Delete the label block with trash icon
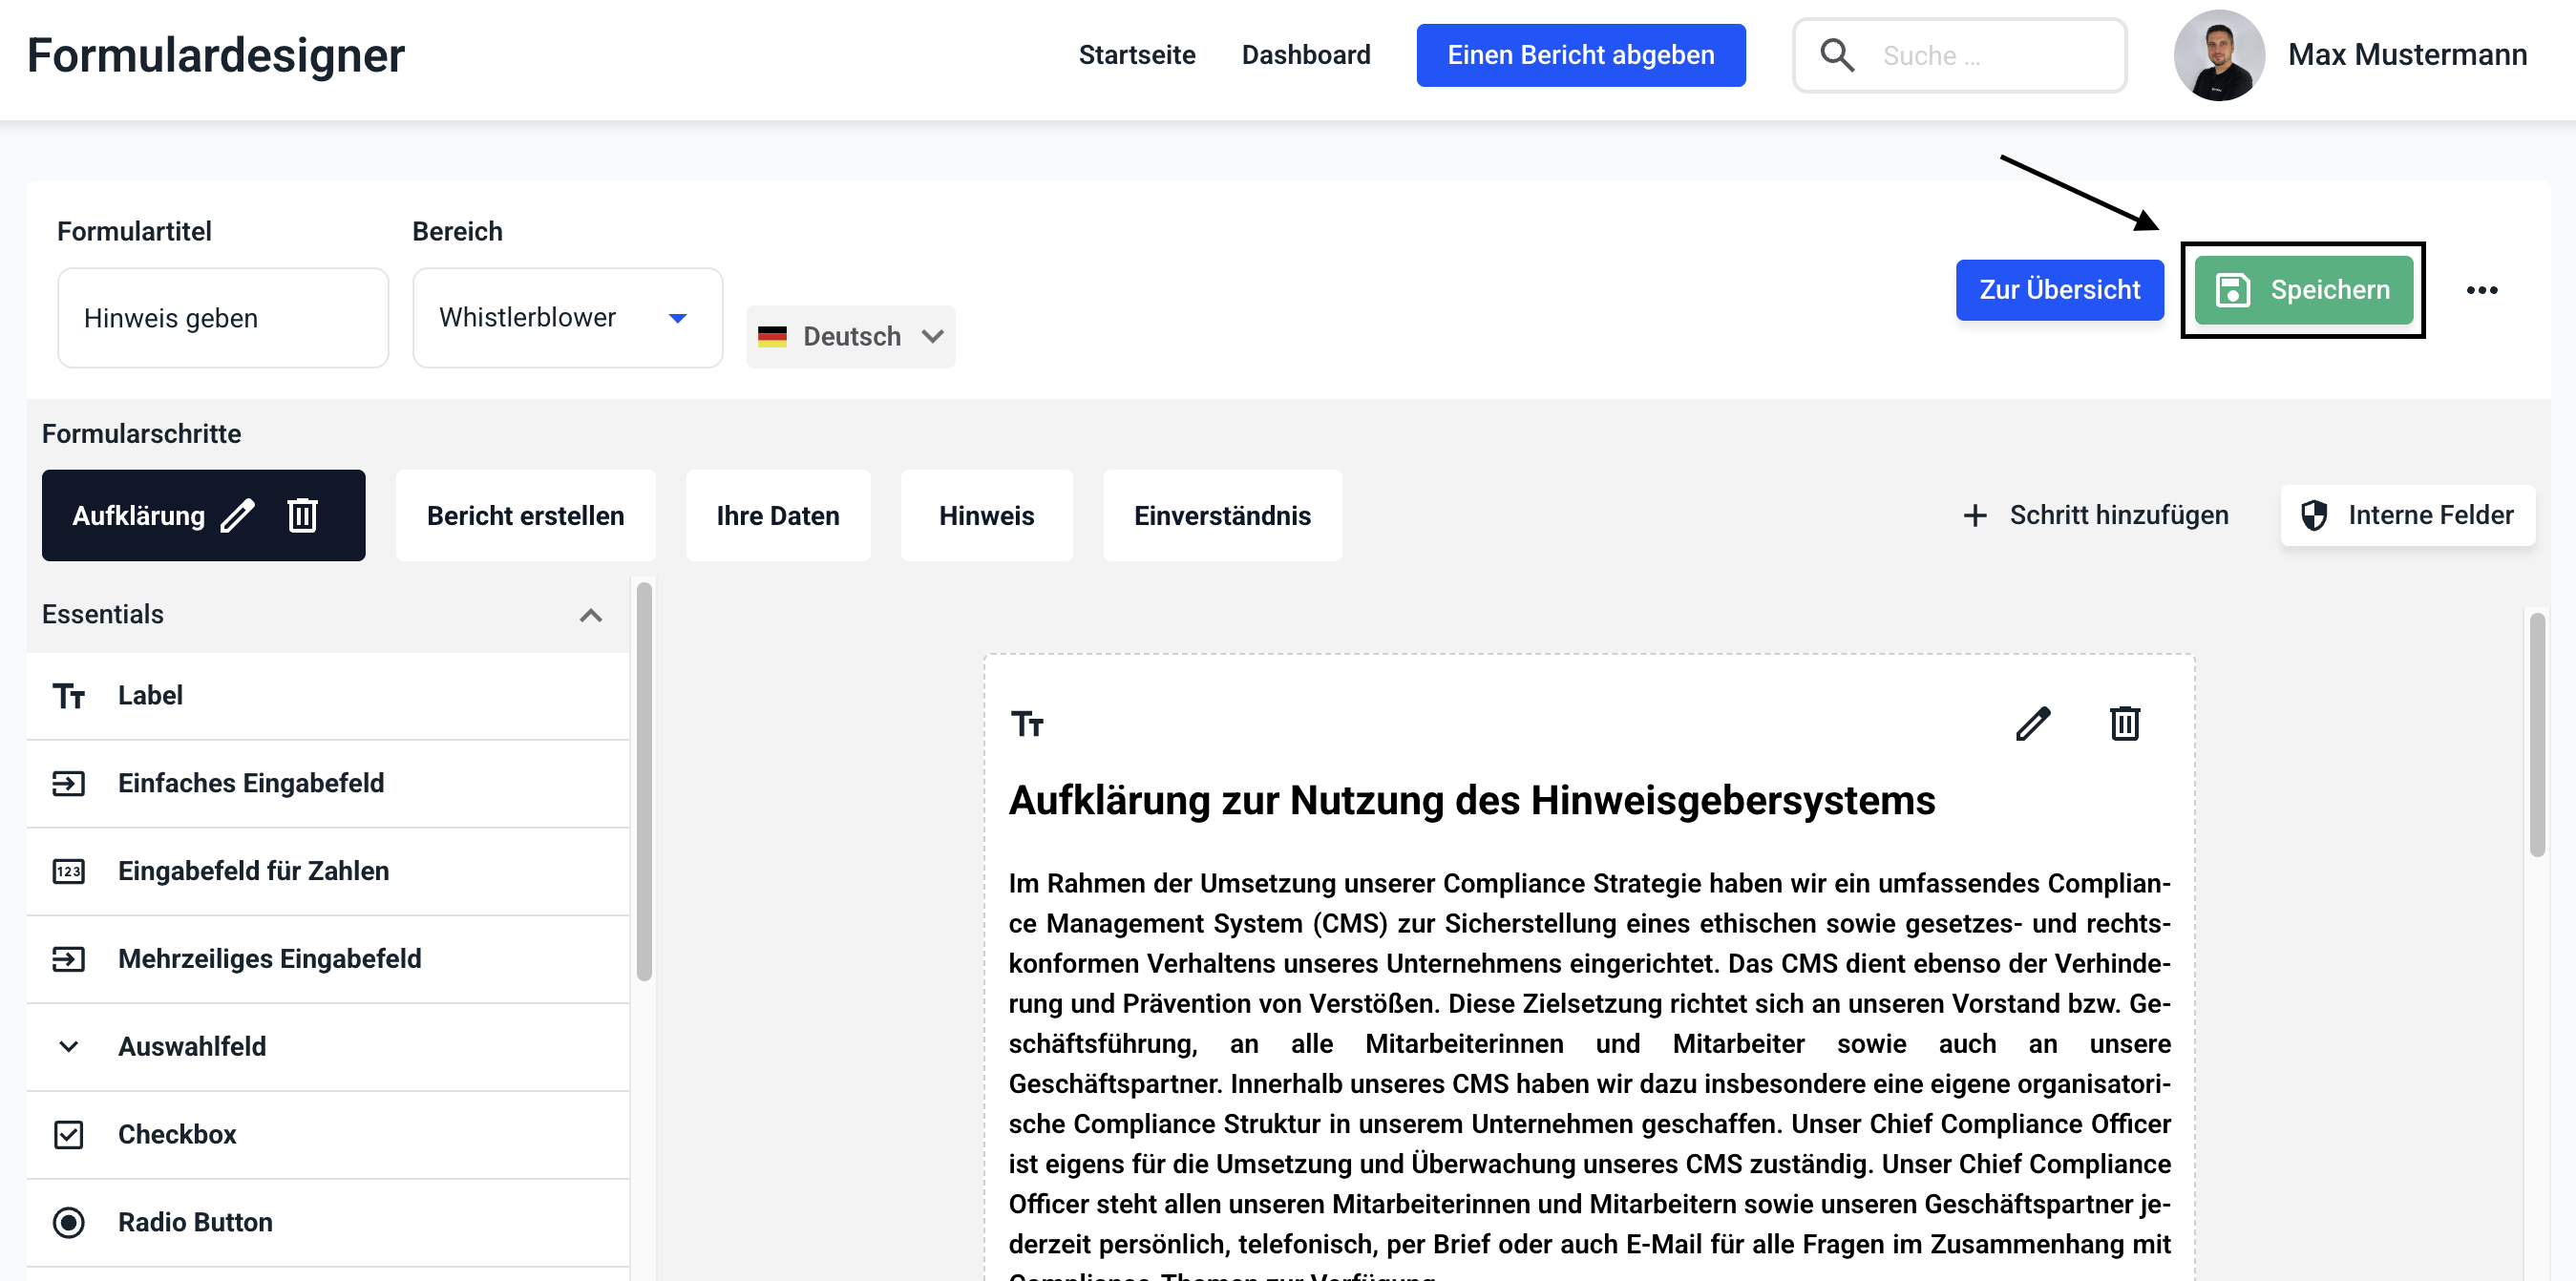 pos(2124,723)
